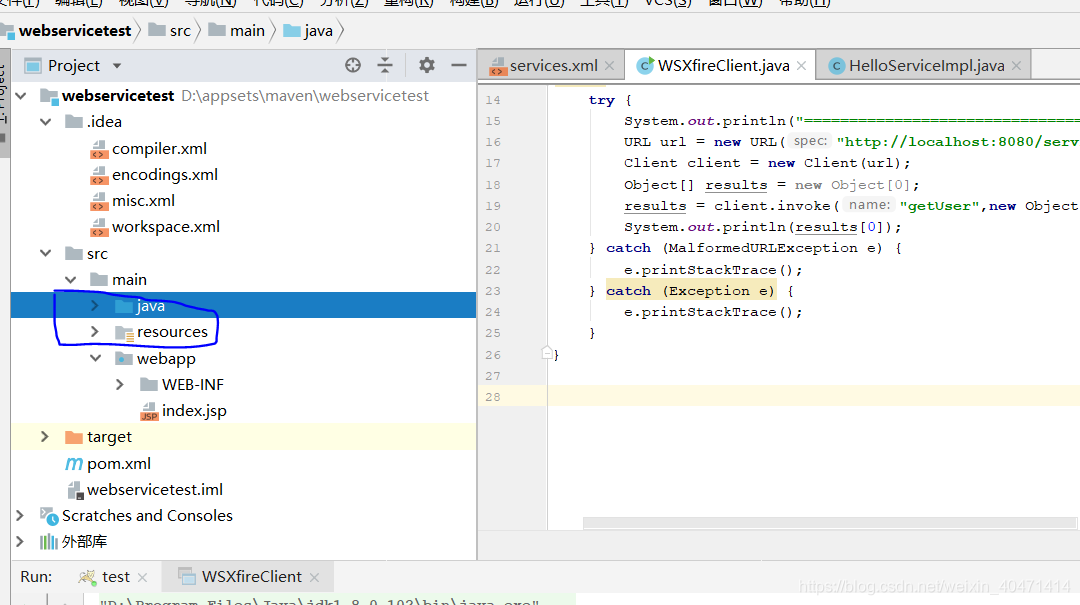
Task: Click the collapse all icon in Project panel
Action: click(x=385, y=66)
